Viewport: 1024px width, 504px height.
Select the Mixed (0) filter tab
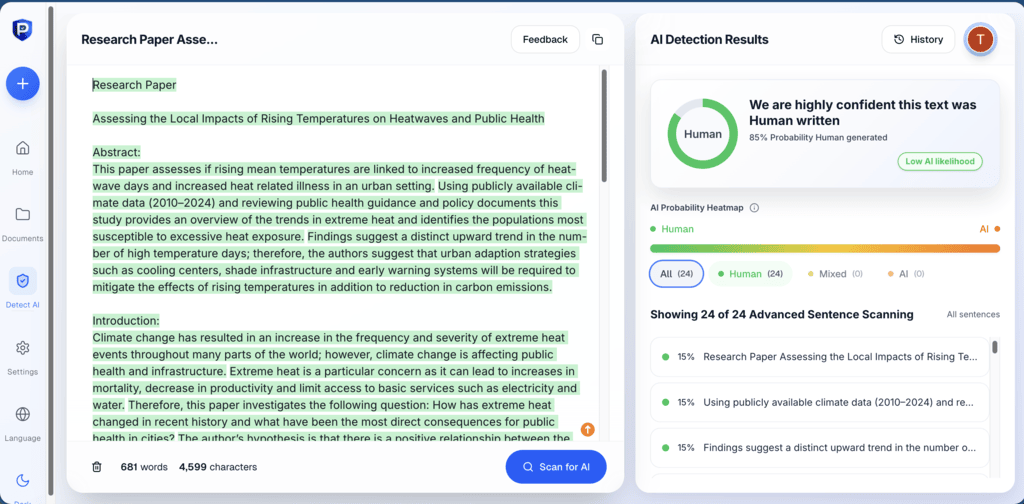(835, 274)
